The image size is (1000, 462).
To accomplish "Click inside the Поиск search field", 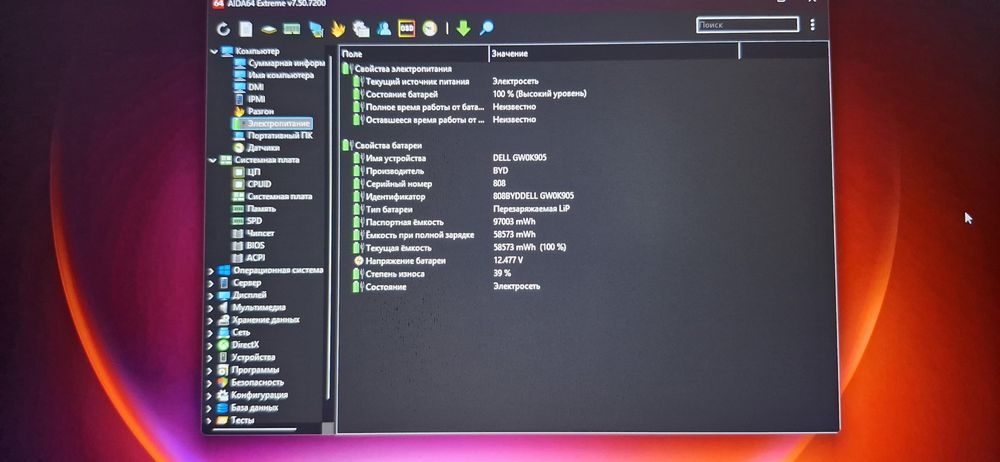I will coord(747,25).
